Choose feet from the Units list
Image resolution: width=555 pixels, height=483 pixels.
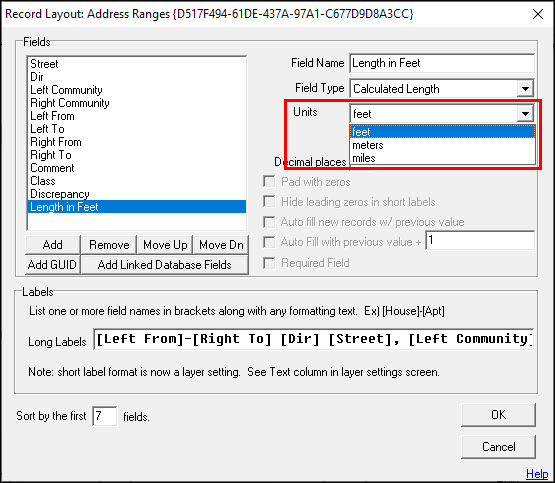(442, 132)
